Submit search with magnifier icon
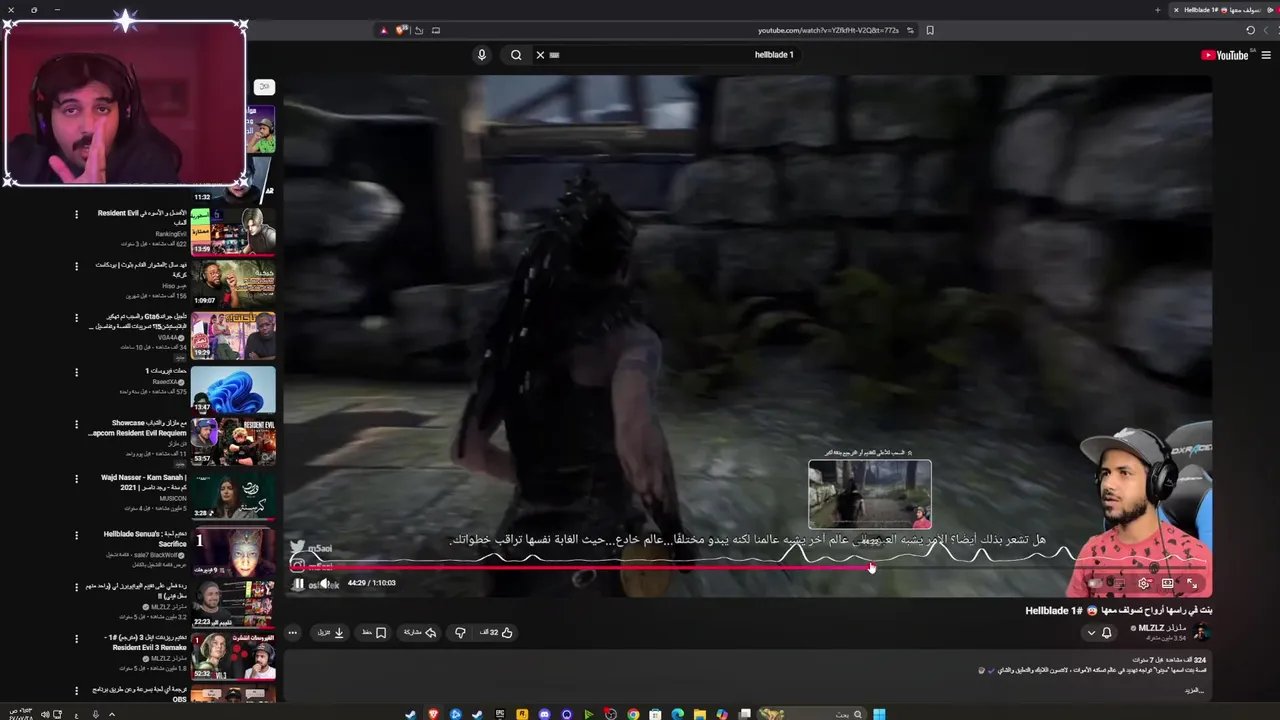 point(516,55)
